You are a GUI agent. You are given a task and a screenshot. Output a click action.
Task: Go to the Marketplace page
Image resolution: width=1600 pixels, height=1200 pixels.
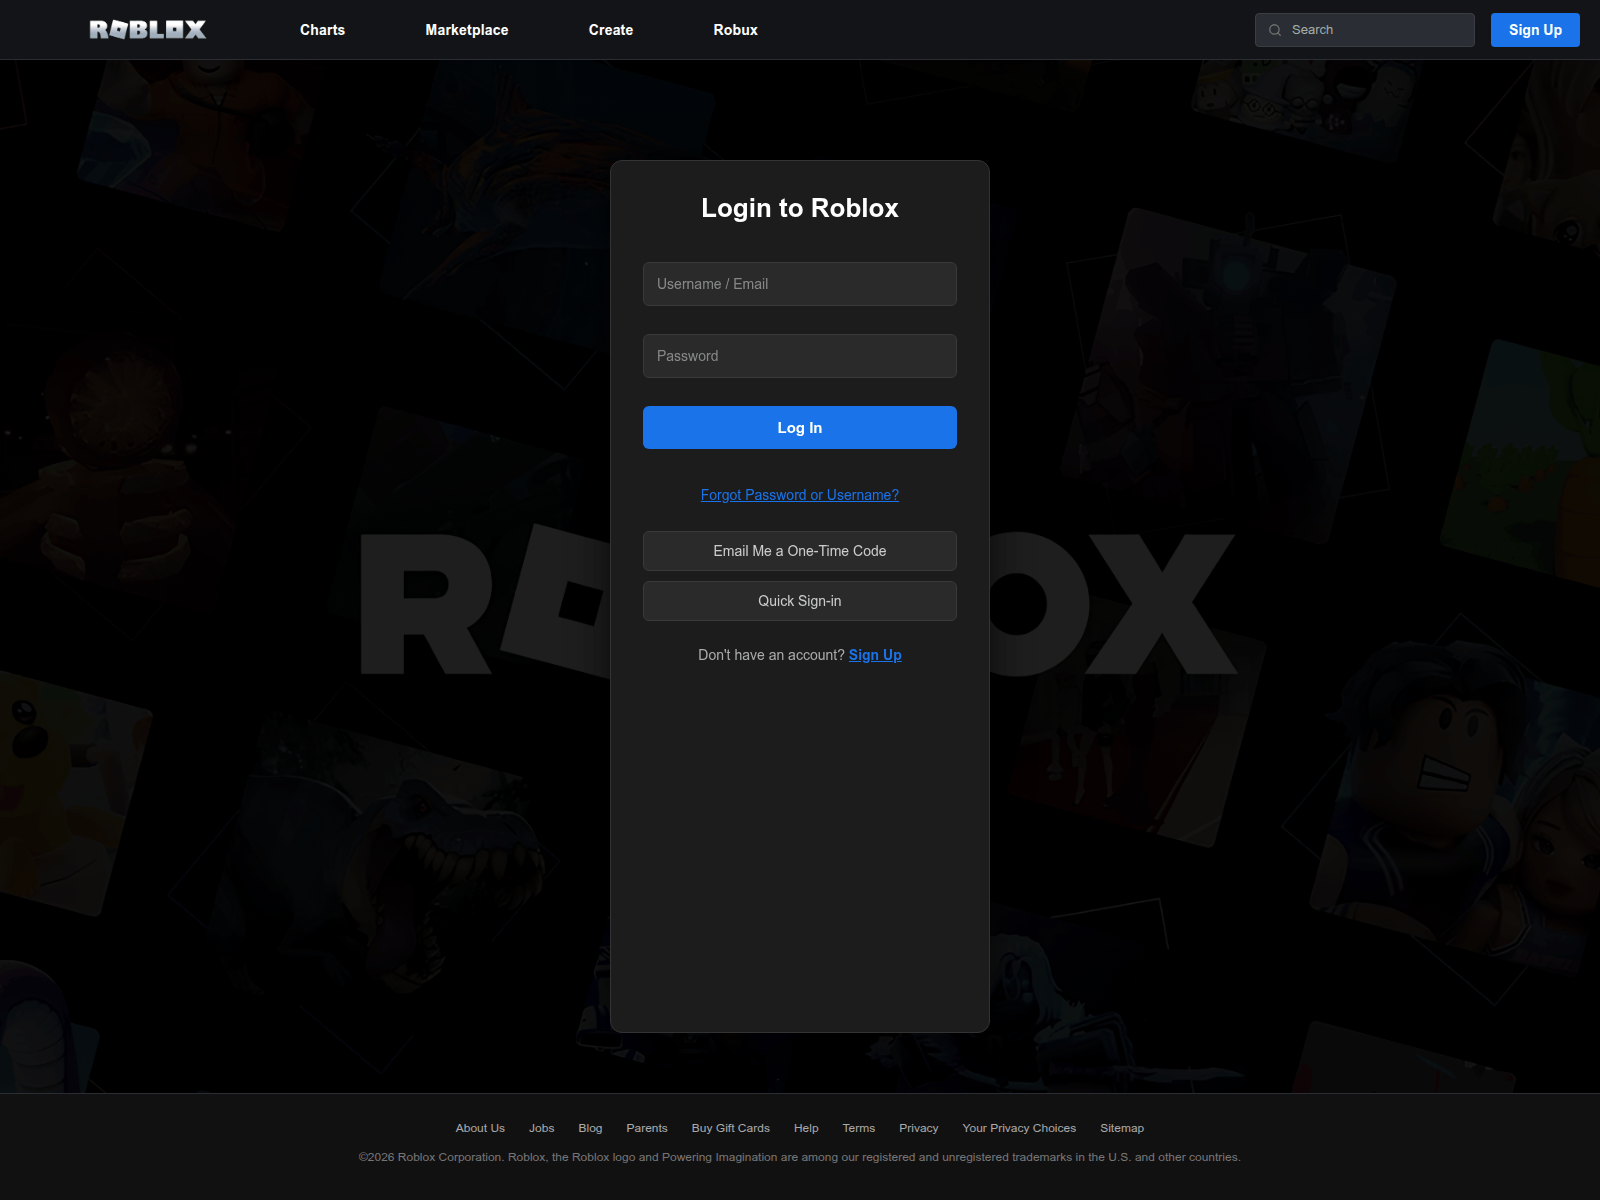466,30
